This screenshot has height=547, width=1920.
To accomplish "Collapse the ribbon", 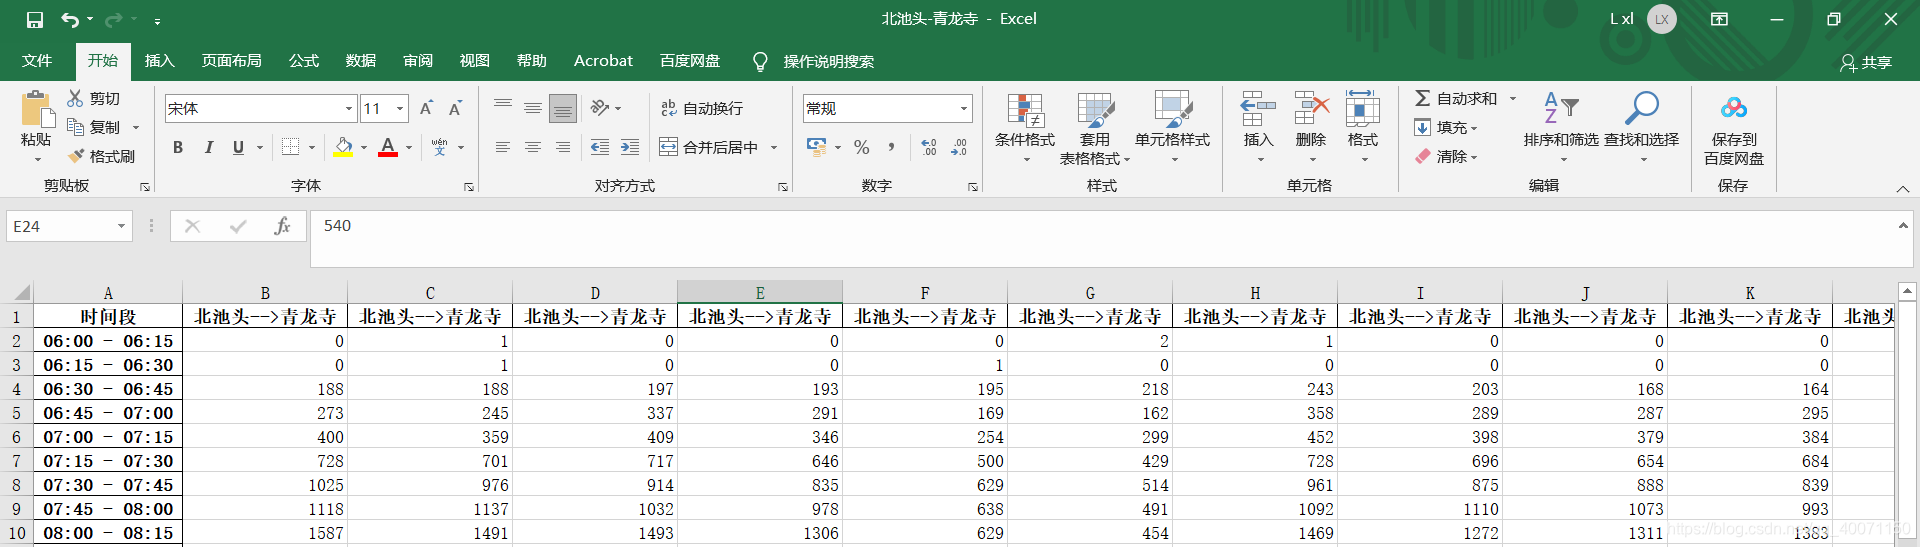I will point(1903,188).
